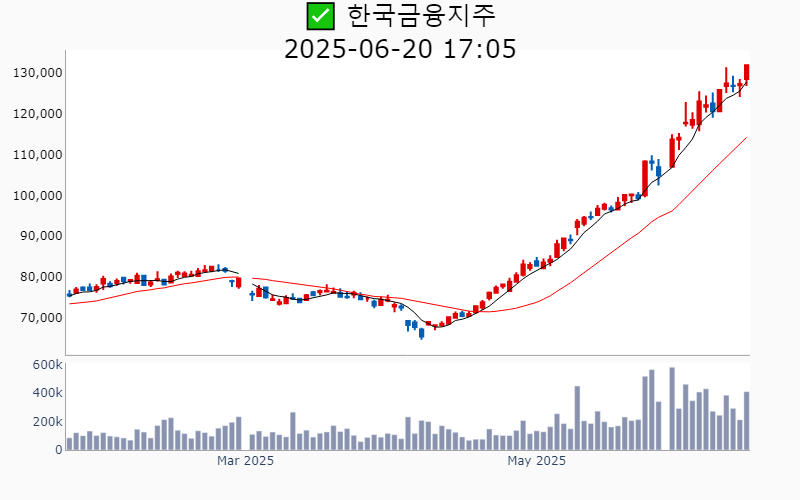Click the timestamp 2025-06-20 17:05
The width and height of the screenshot is (800, 500).
(x=400, y=49)
